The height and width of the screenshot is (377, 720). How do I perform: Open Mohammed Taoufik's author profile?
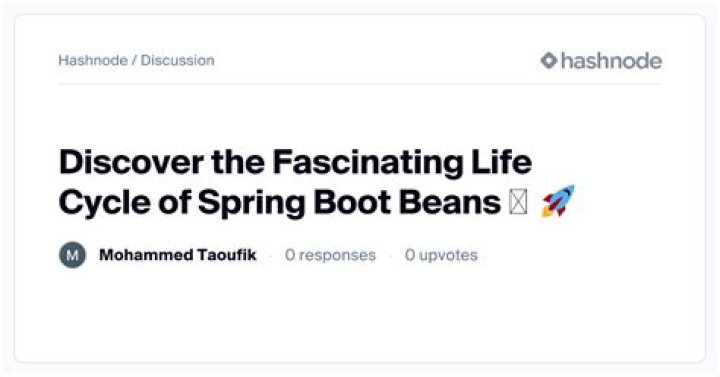click(178, 255)
